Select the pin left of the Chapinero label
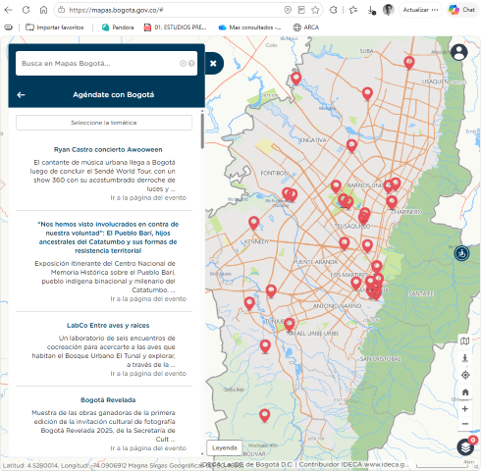Viewport: 481px width, 471px height. click(392, 202)
